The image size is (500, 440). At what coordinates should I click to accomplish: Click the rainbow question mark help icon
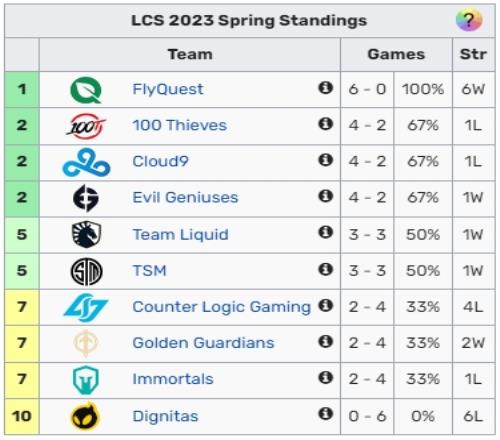click(469, 20)
